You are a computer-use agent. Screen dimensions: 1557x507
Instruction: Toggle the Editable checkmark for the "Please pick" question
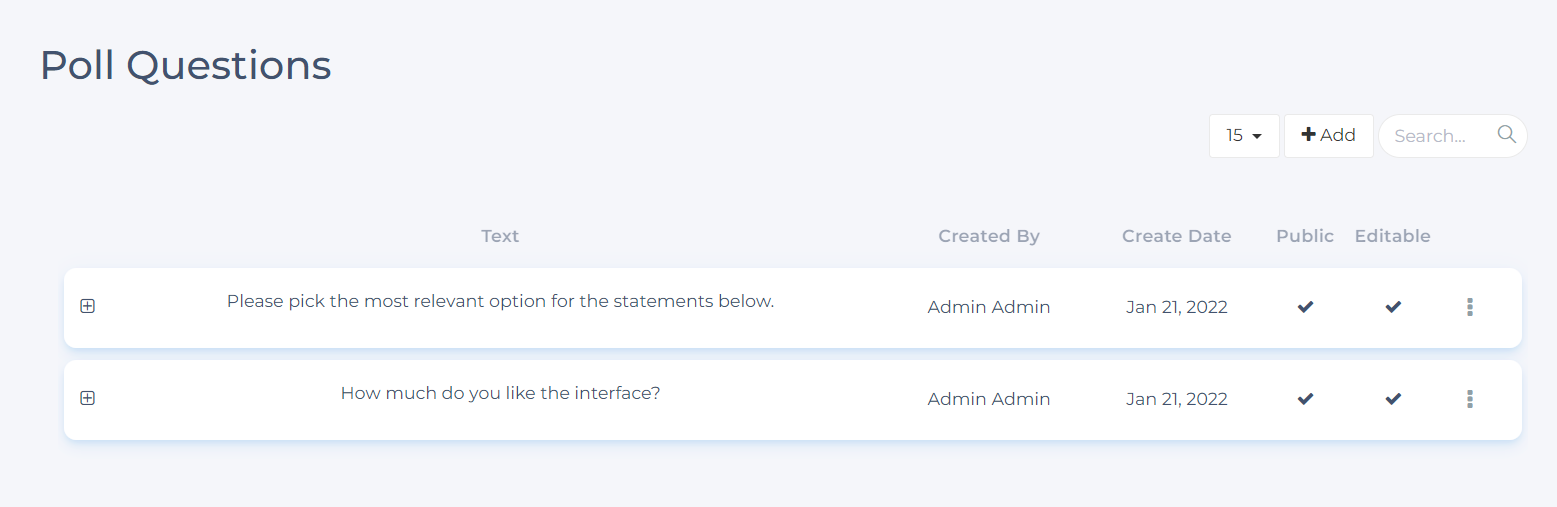[x=1393, y=307]
